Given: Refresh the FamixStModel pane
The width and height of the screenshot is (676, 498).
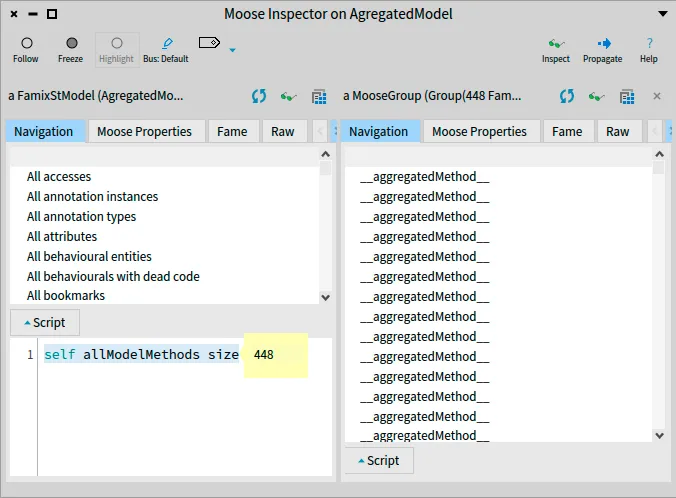Looking at the screenshot, I should [x=259, y=96].
